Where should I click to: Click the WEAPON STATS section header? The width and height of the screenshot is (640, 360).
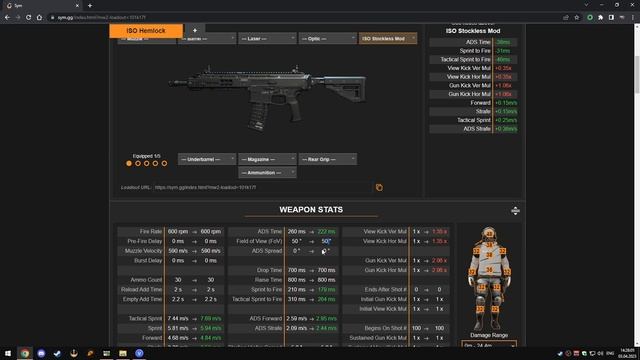[x=311, y=210]
